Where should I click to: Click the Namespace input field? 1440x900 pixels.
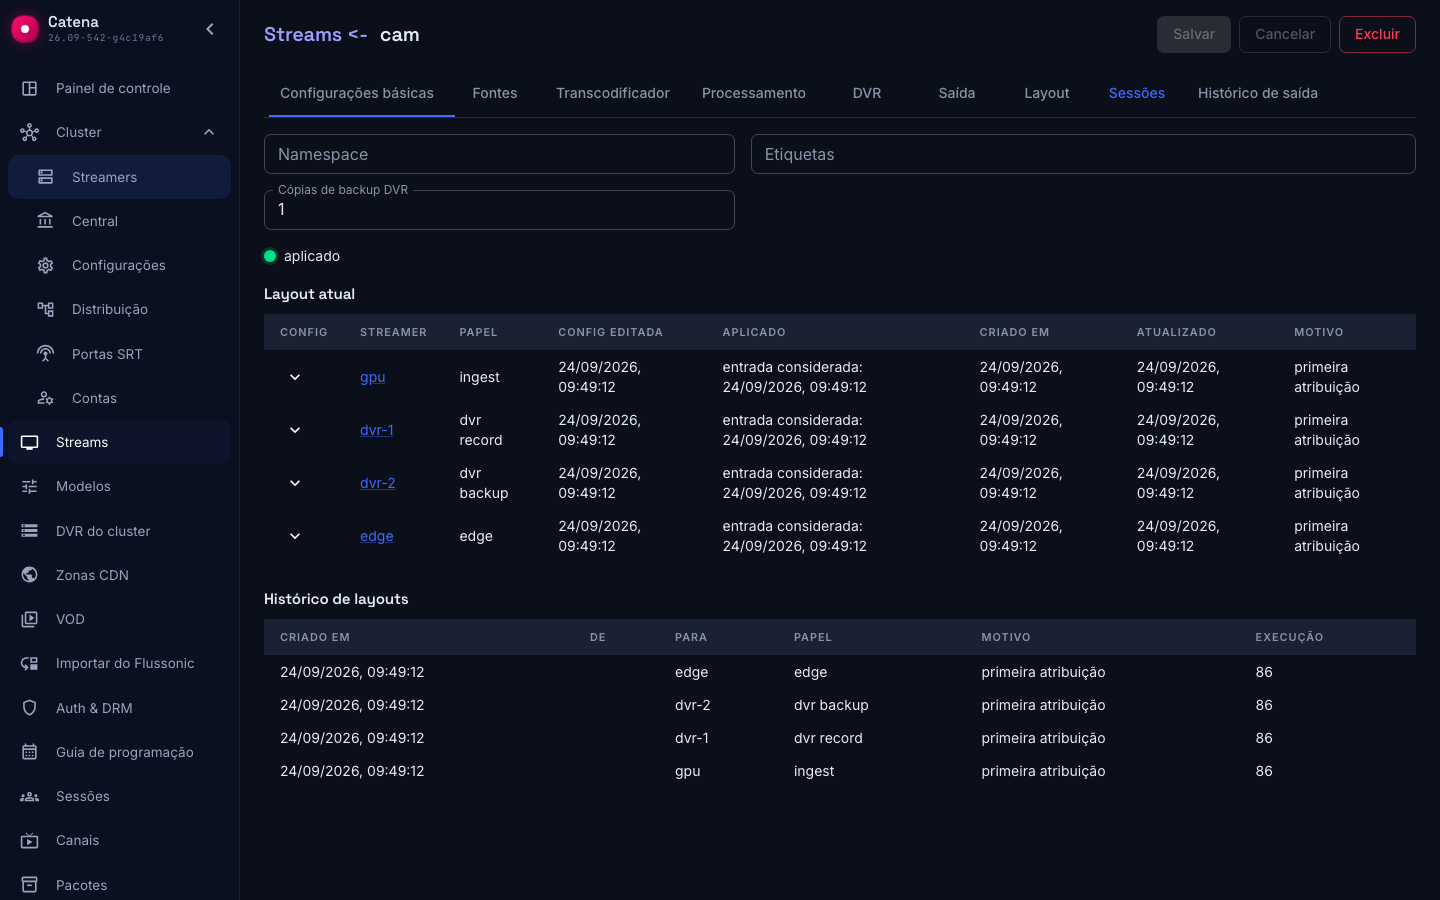tap(499, 154)
